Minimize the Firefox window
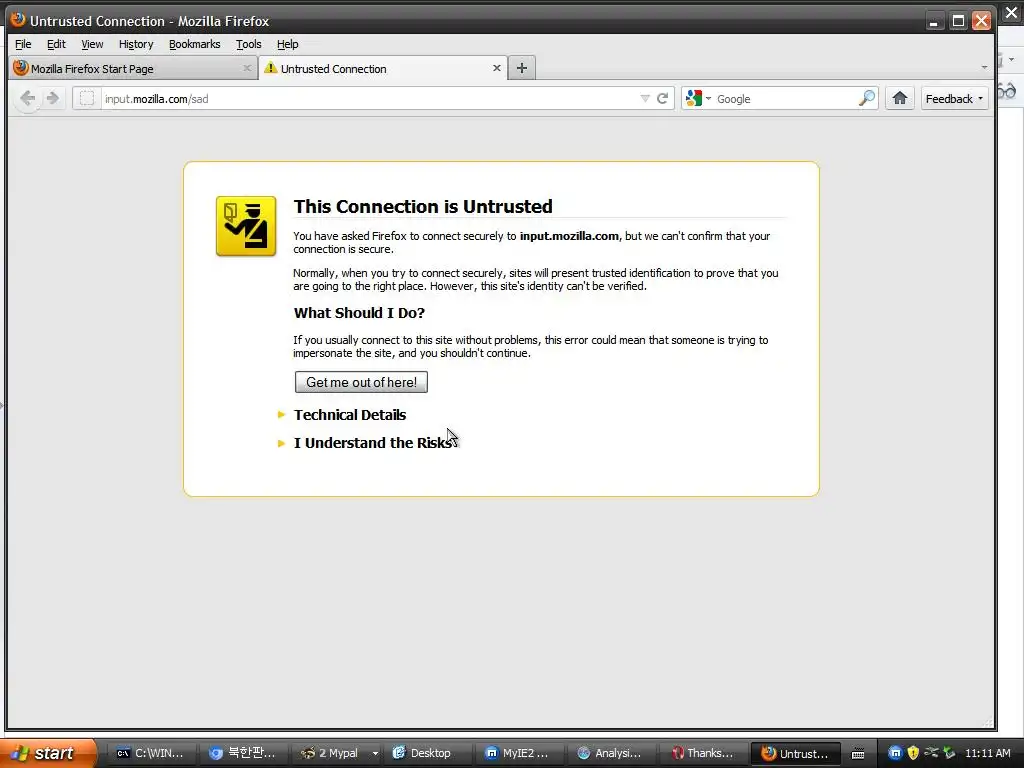The image size is (1024, 768). coord(934,21)
